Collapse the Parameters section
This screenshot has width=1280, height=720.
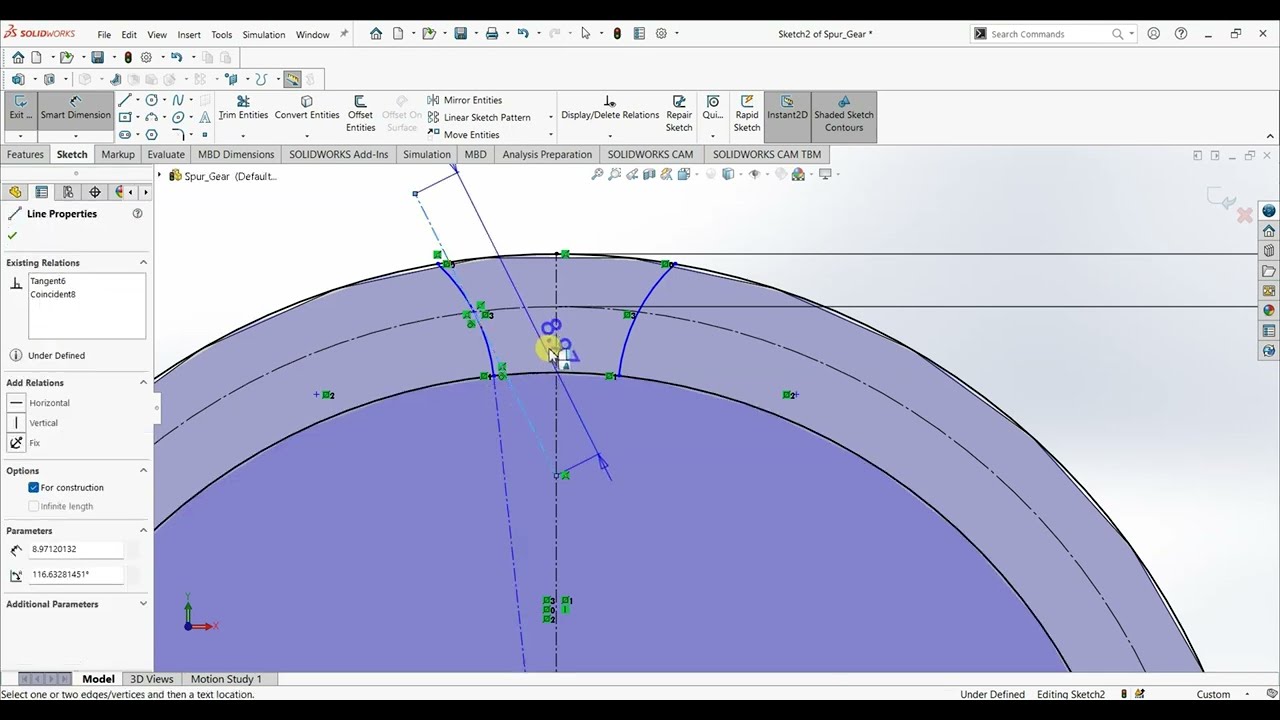pos(143,531)
